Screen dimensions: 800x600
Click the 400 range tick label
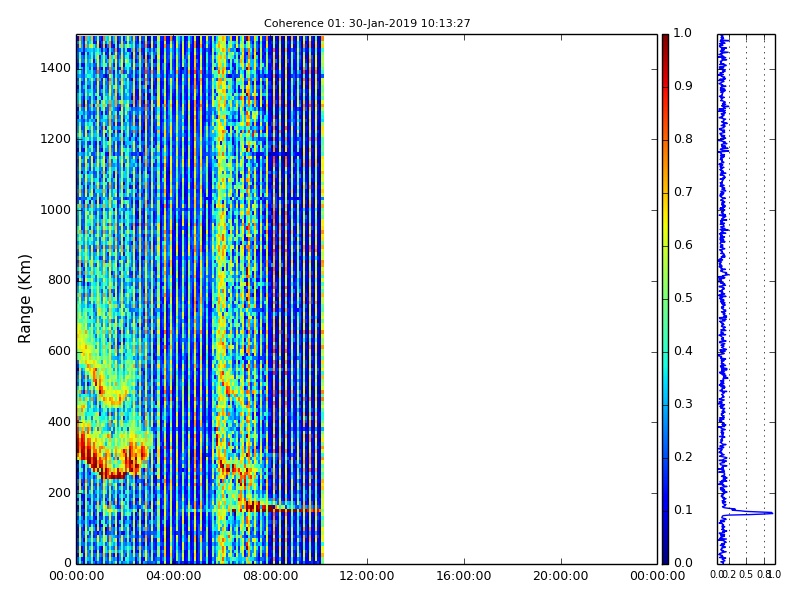coord(59,422)
